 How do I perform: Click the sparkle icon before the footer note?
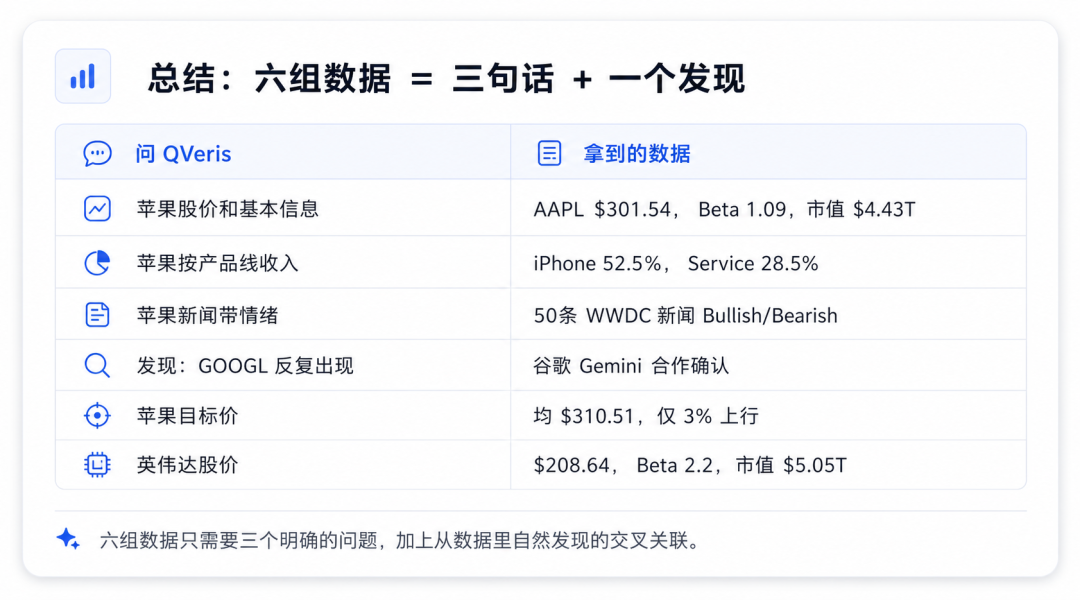(x=68, y=539)
